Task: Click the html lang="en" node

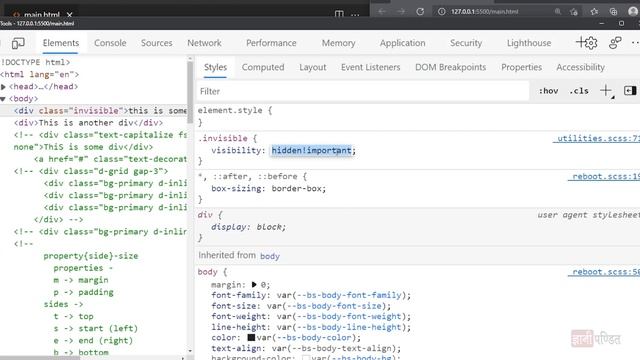Action: coord(40,74)
